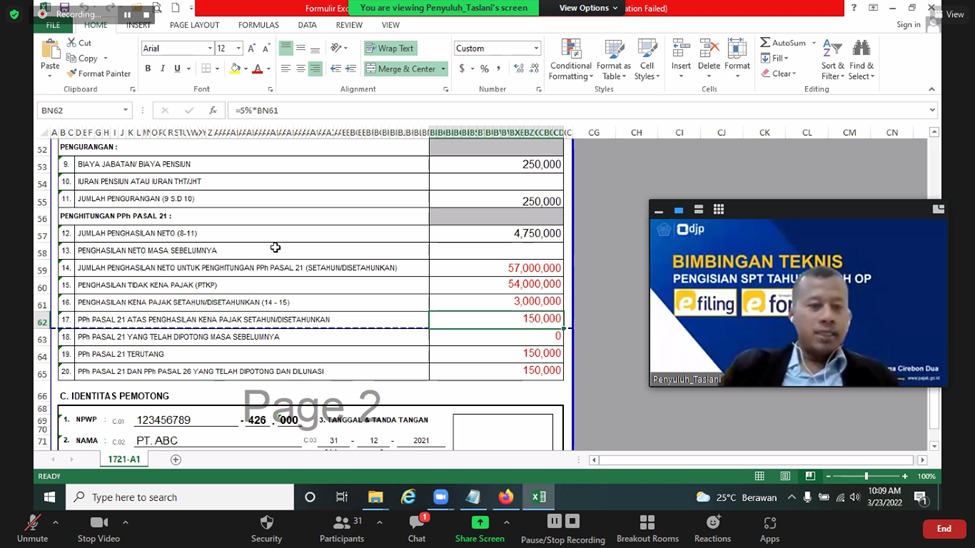The width and height of the screenshot is (975, 548).
Task: Open the Custom number format dropdown
Action: click(x=536, y=48)
